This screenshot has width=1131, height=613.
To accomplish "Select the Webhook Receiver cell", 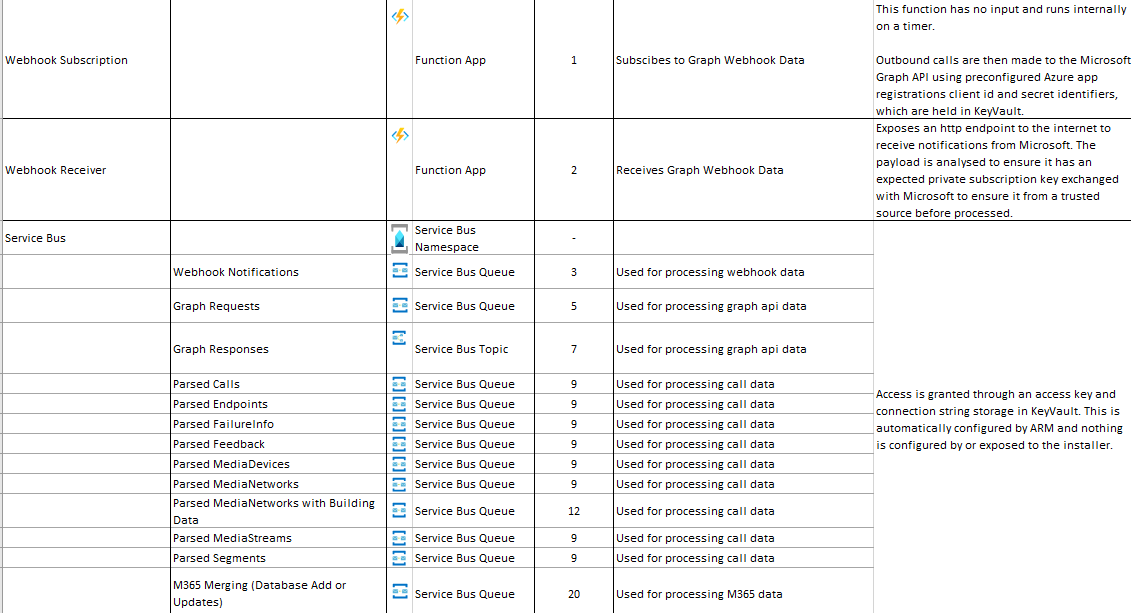I will pos(87,169).
